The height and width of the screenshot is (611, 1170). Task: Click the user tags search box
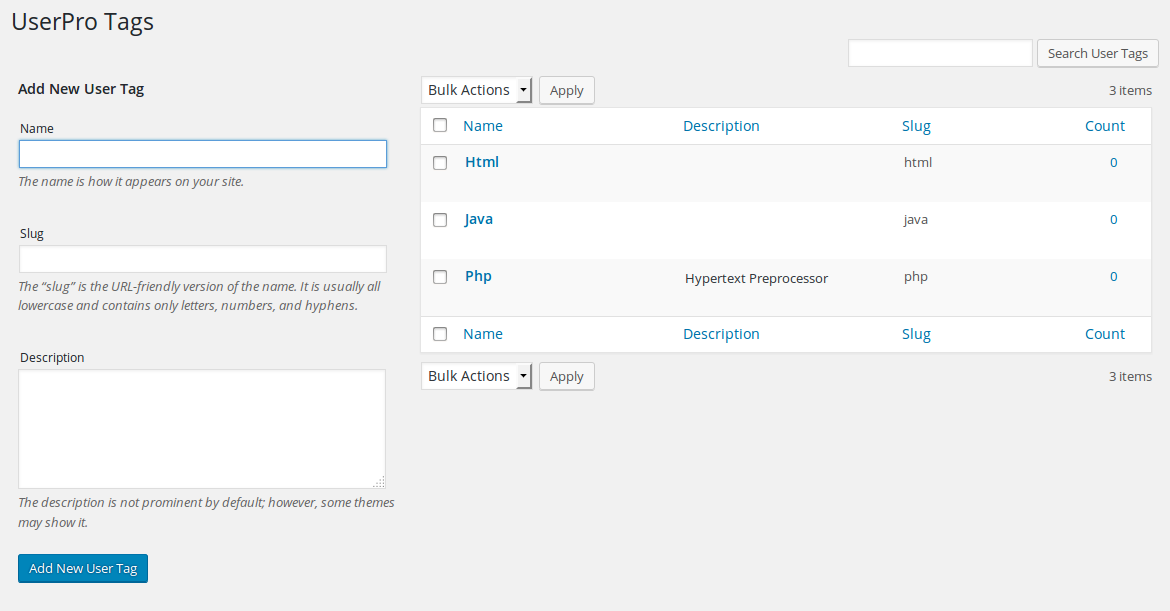click(x=940, y=54)
